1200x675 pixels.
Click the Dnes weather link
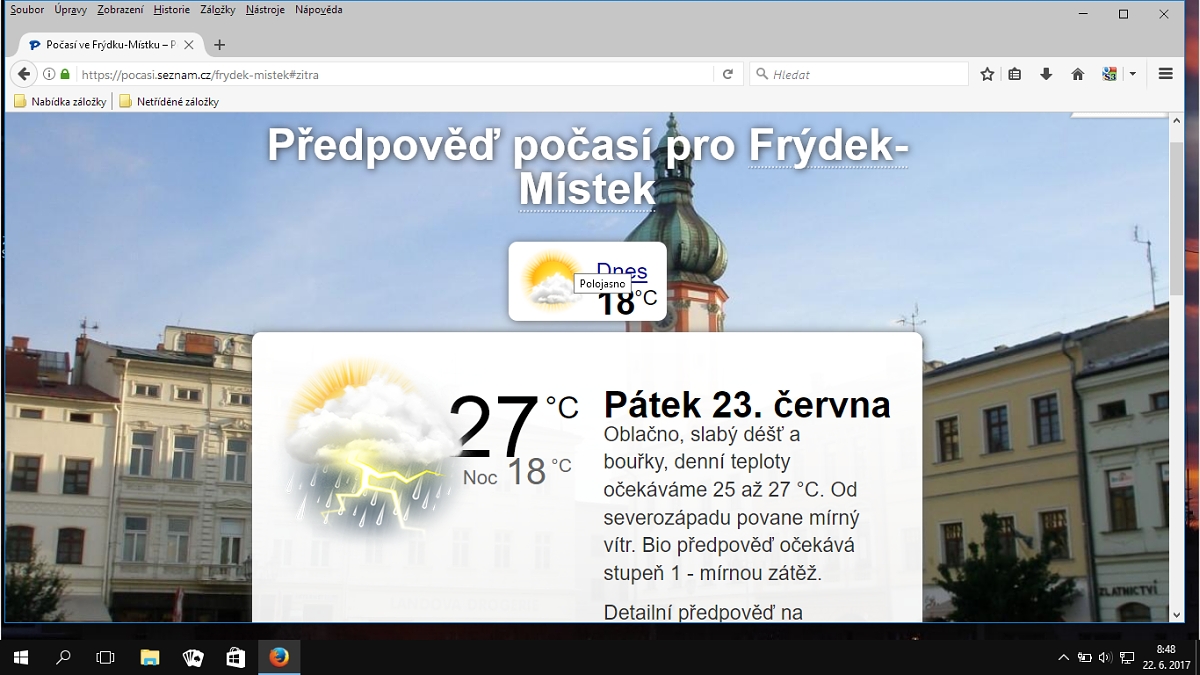(621, 269)
